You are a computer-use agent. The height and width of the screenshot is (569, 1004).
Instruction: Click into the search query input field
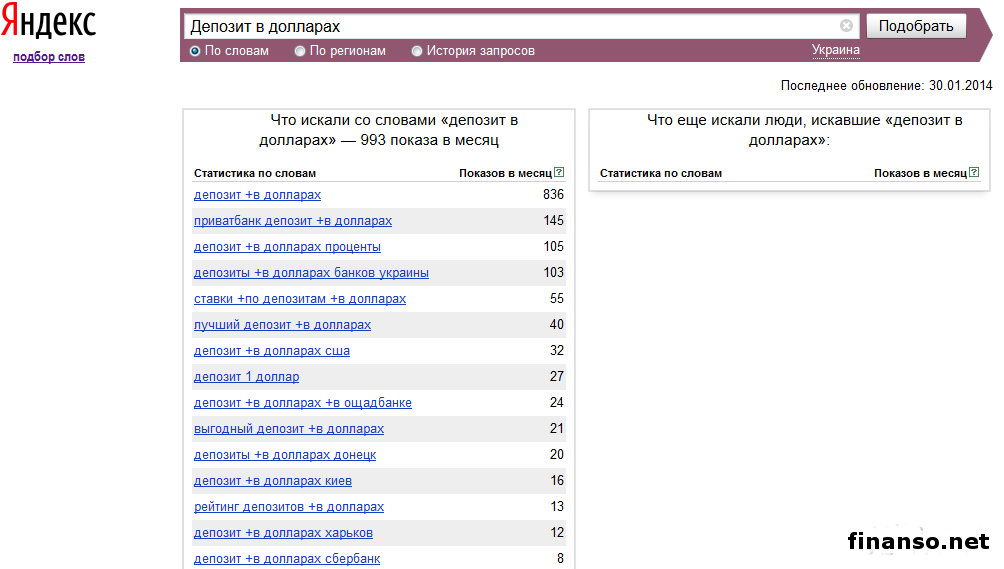(x=510, y=27)
